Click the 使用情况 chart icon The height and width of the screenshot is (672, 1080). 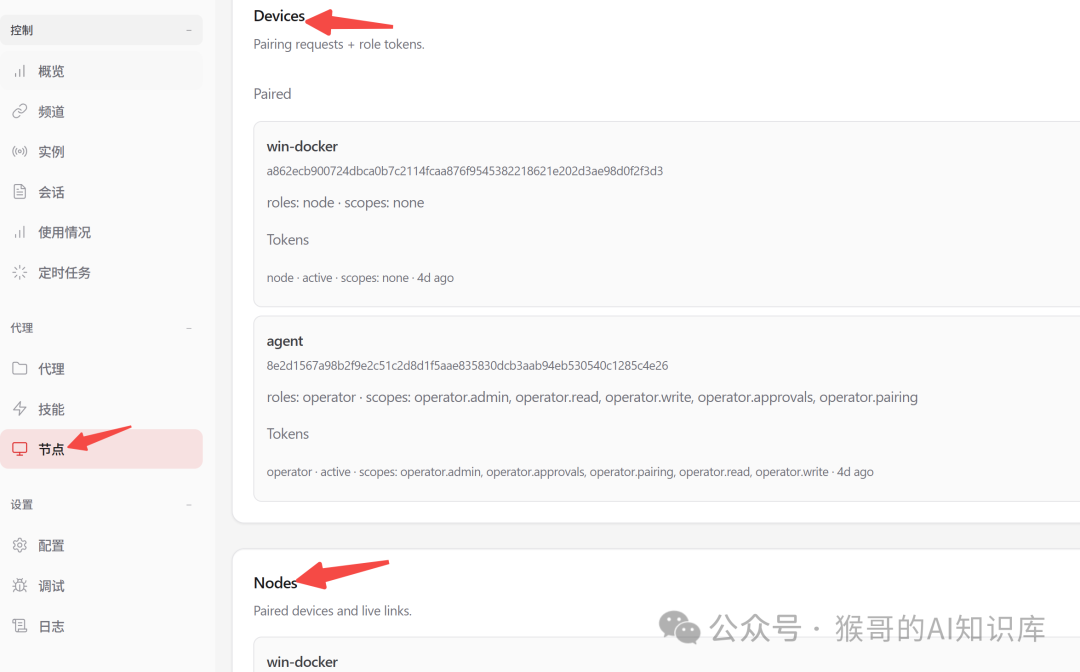click(20, 232)
